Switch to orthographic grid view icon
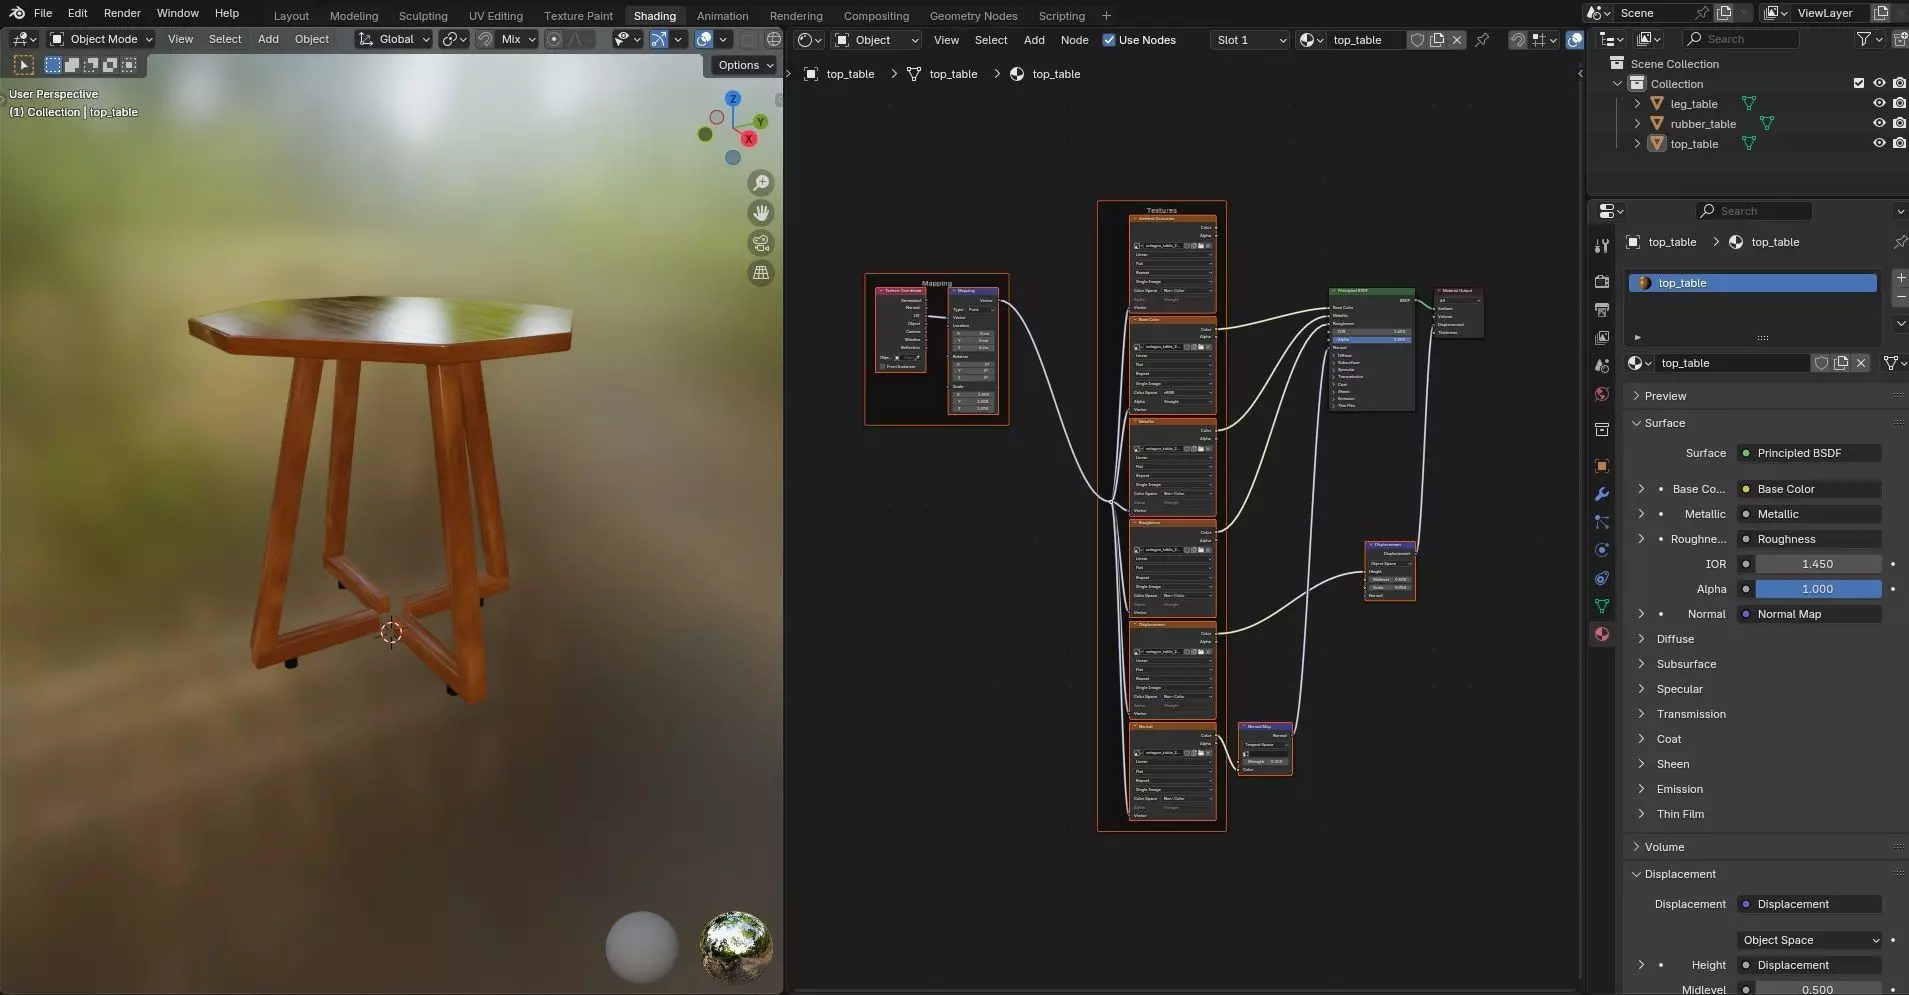Image resolution: width=1909 pixels, height=995 pixels. 761,273
